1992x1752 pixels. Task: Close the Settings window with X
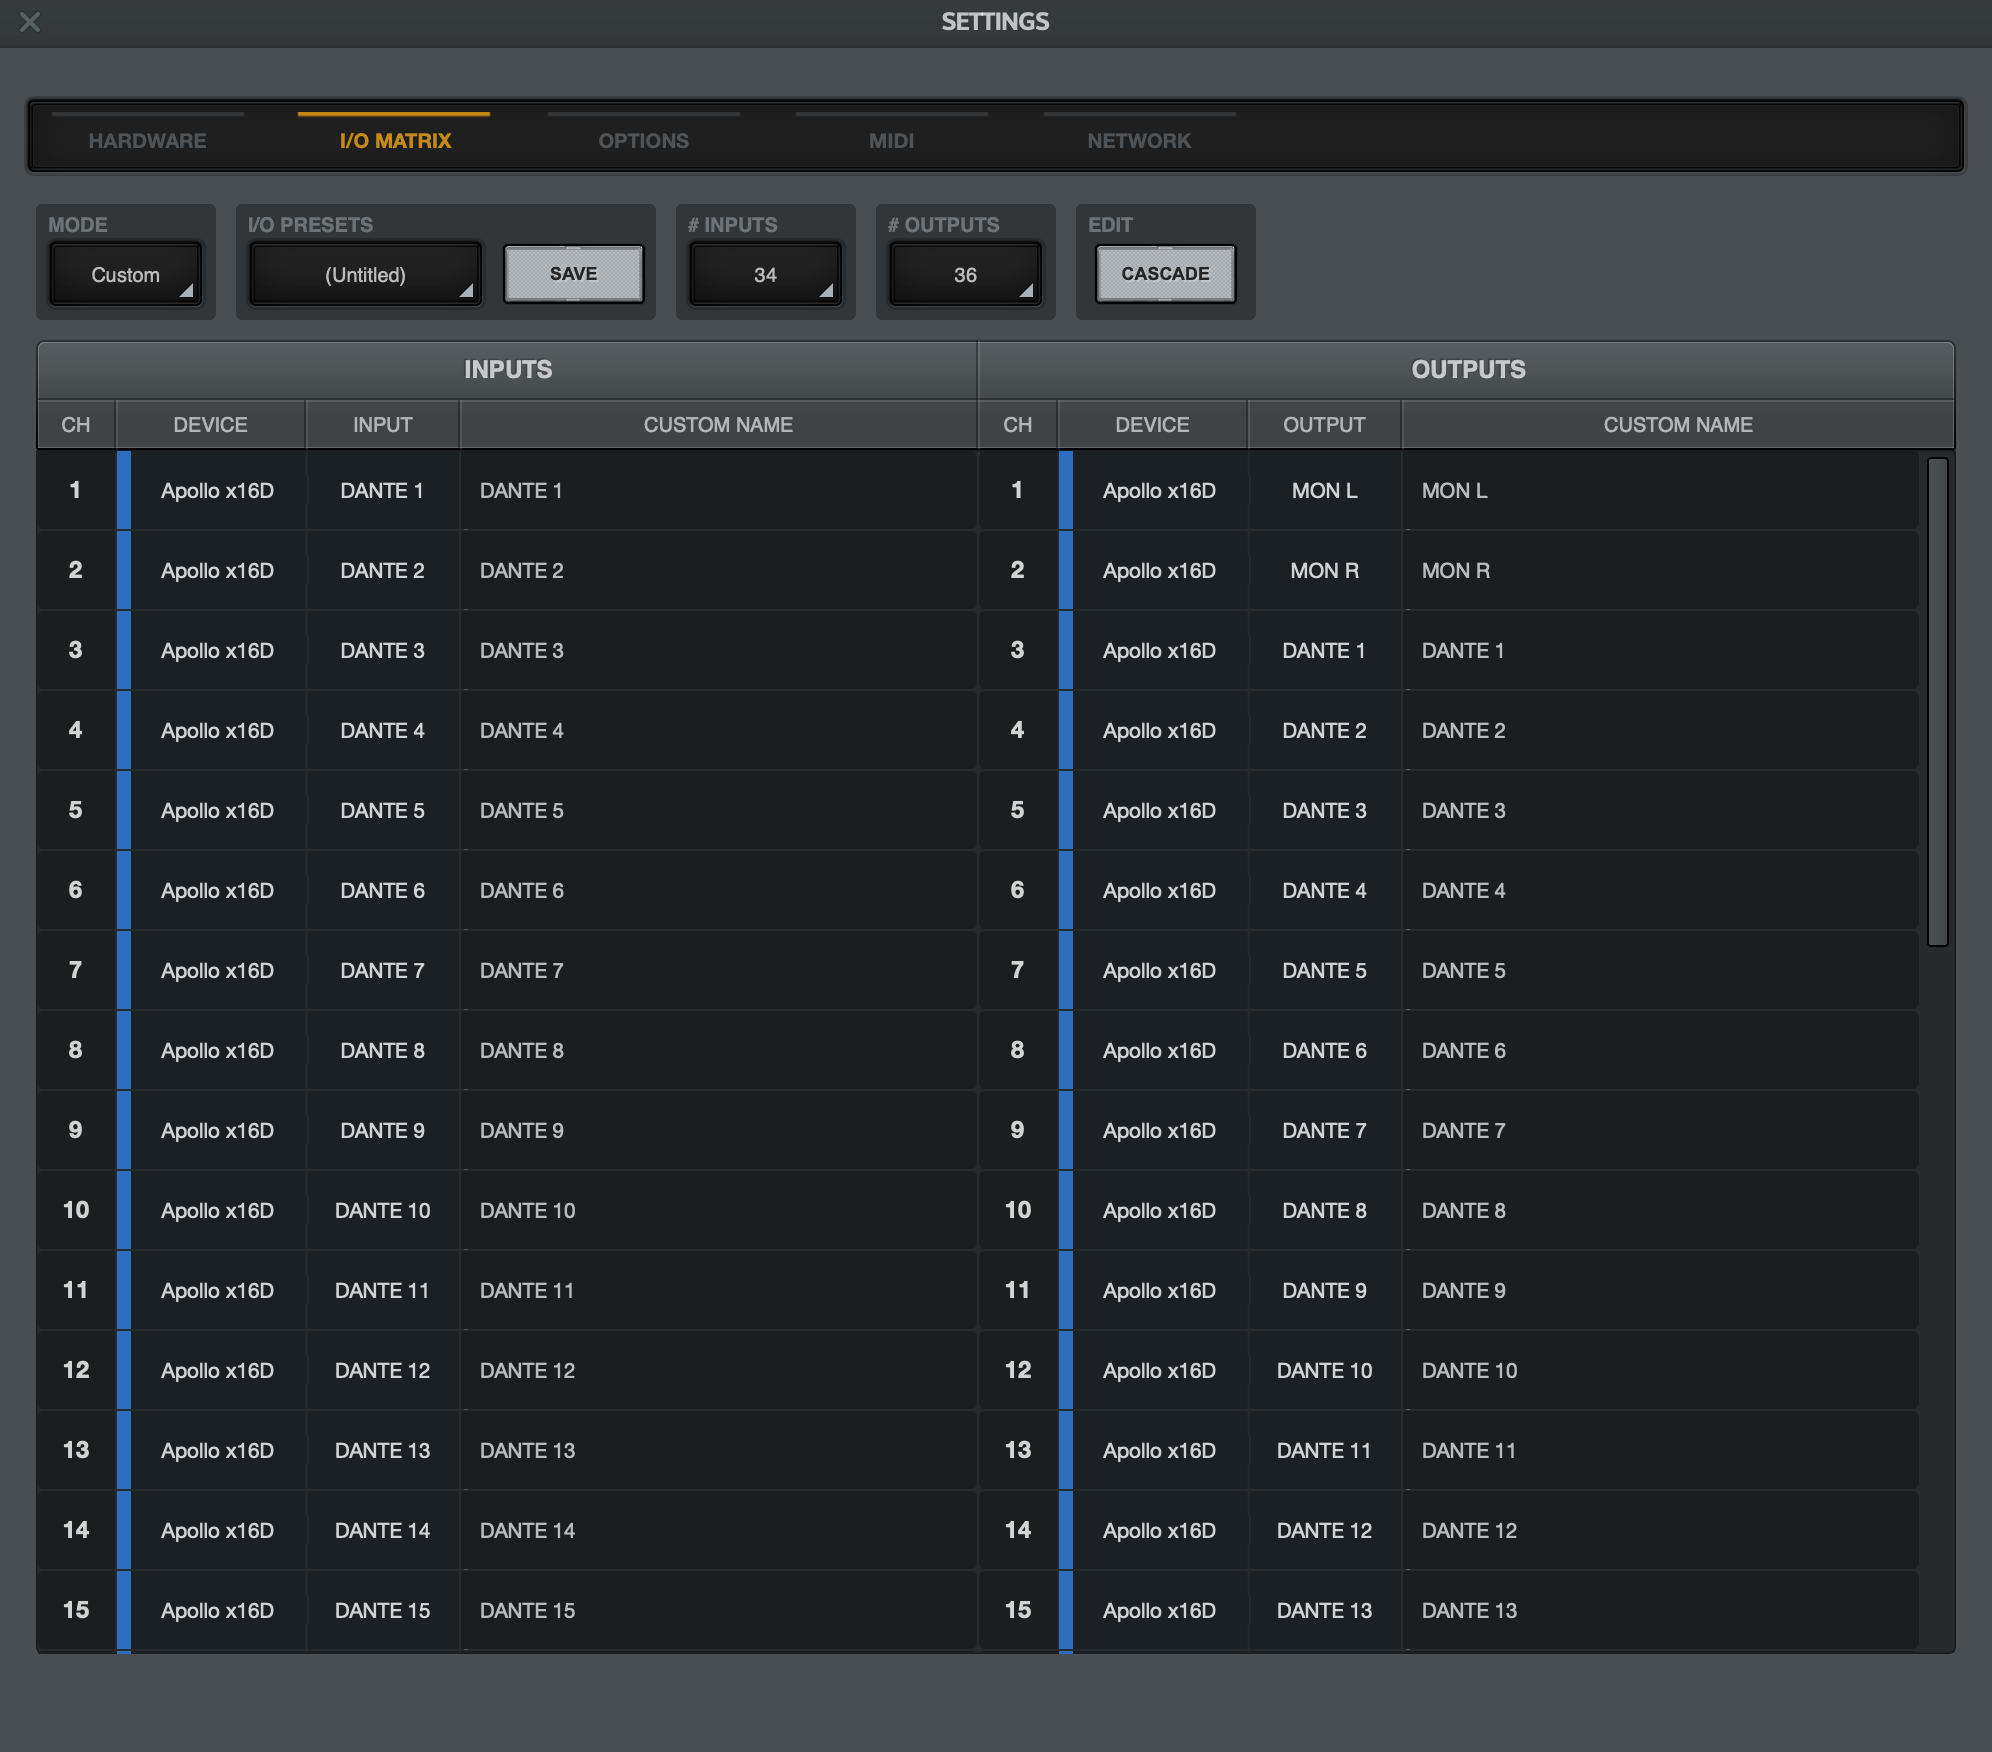30,21
